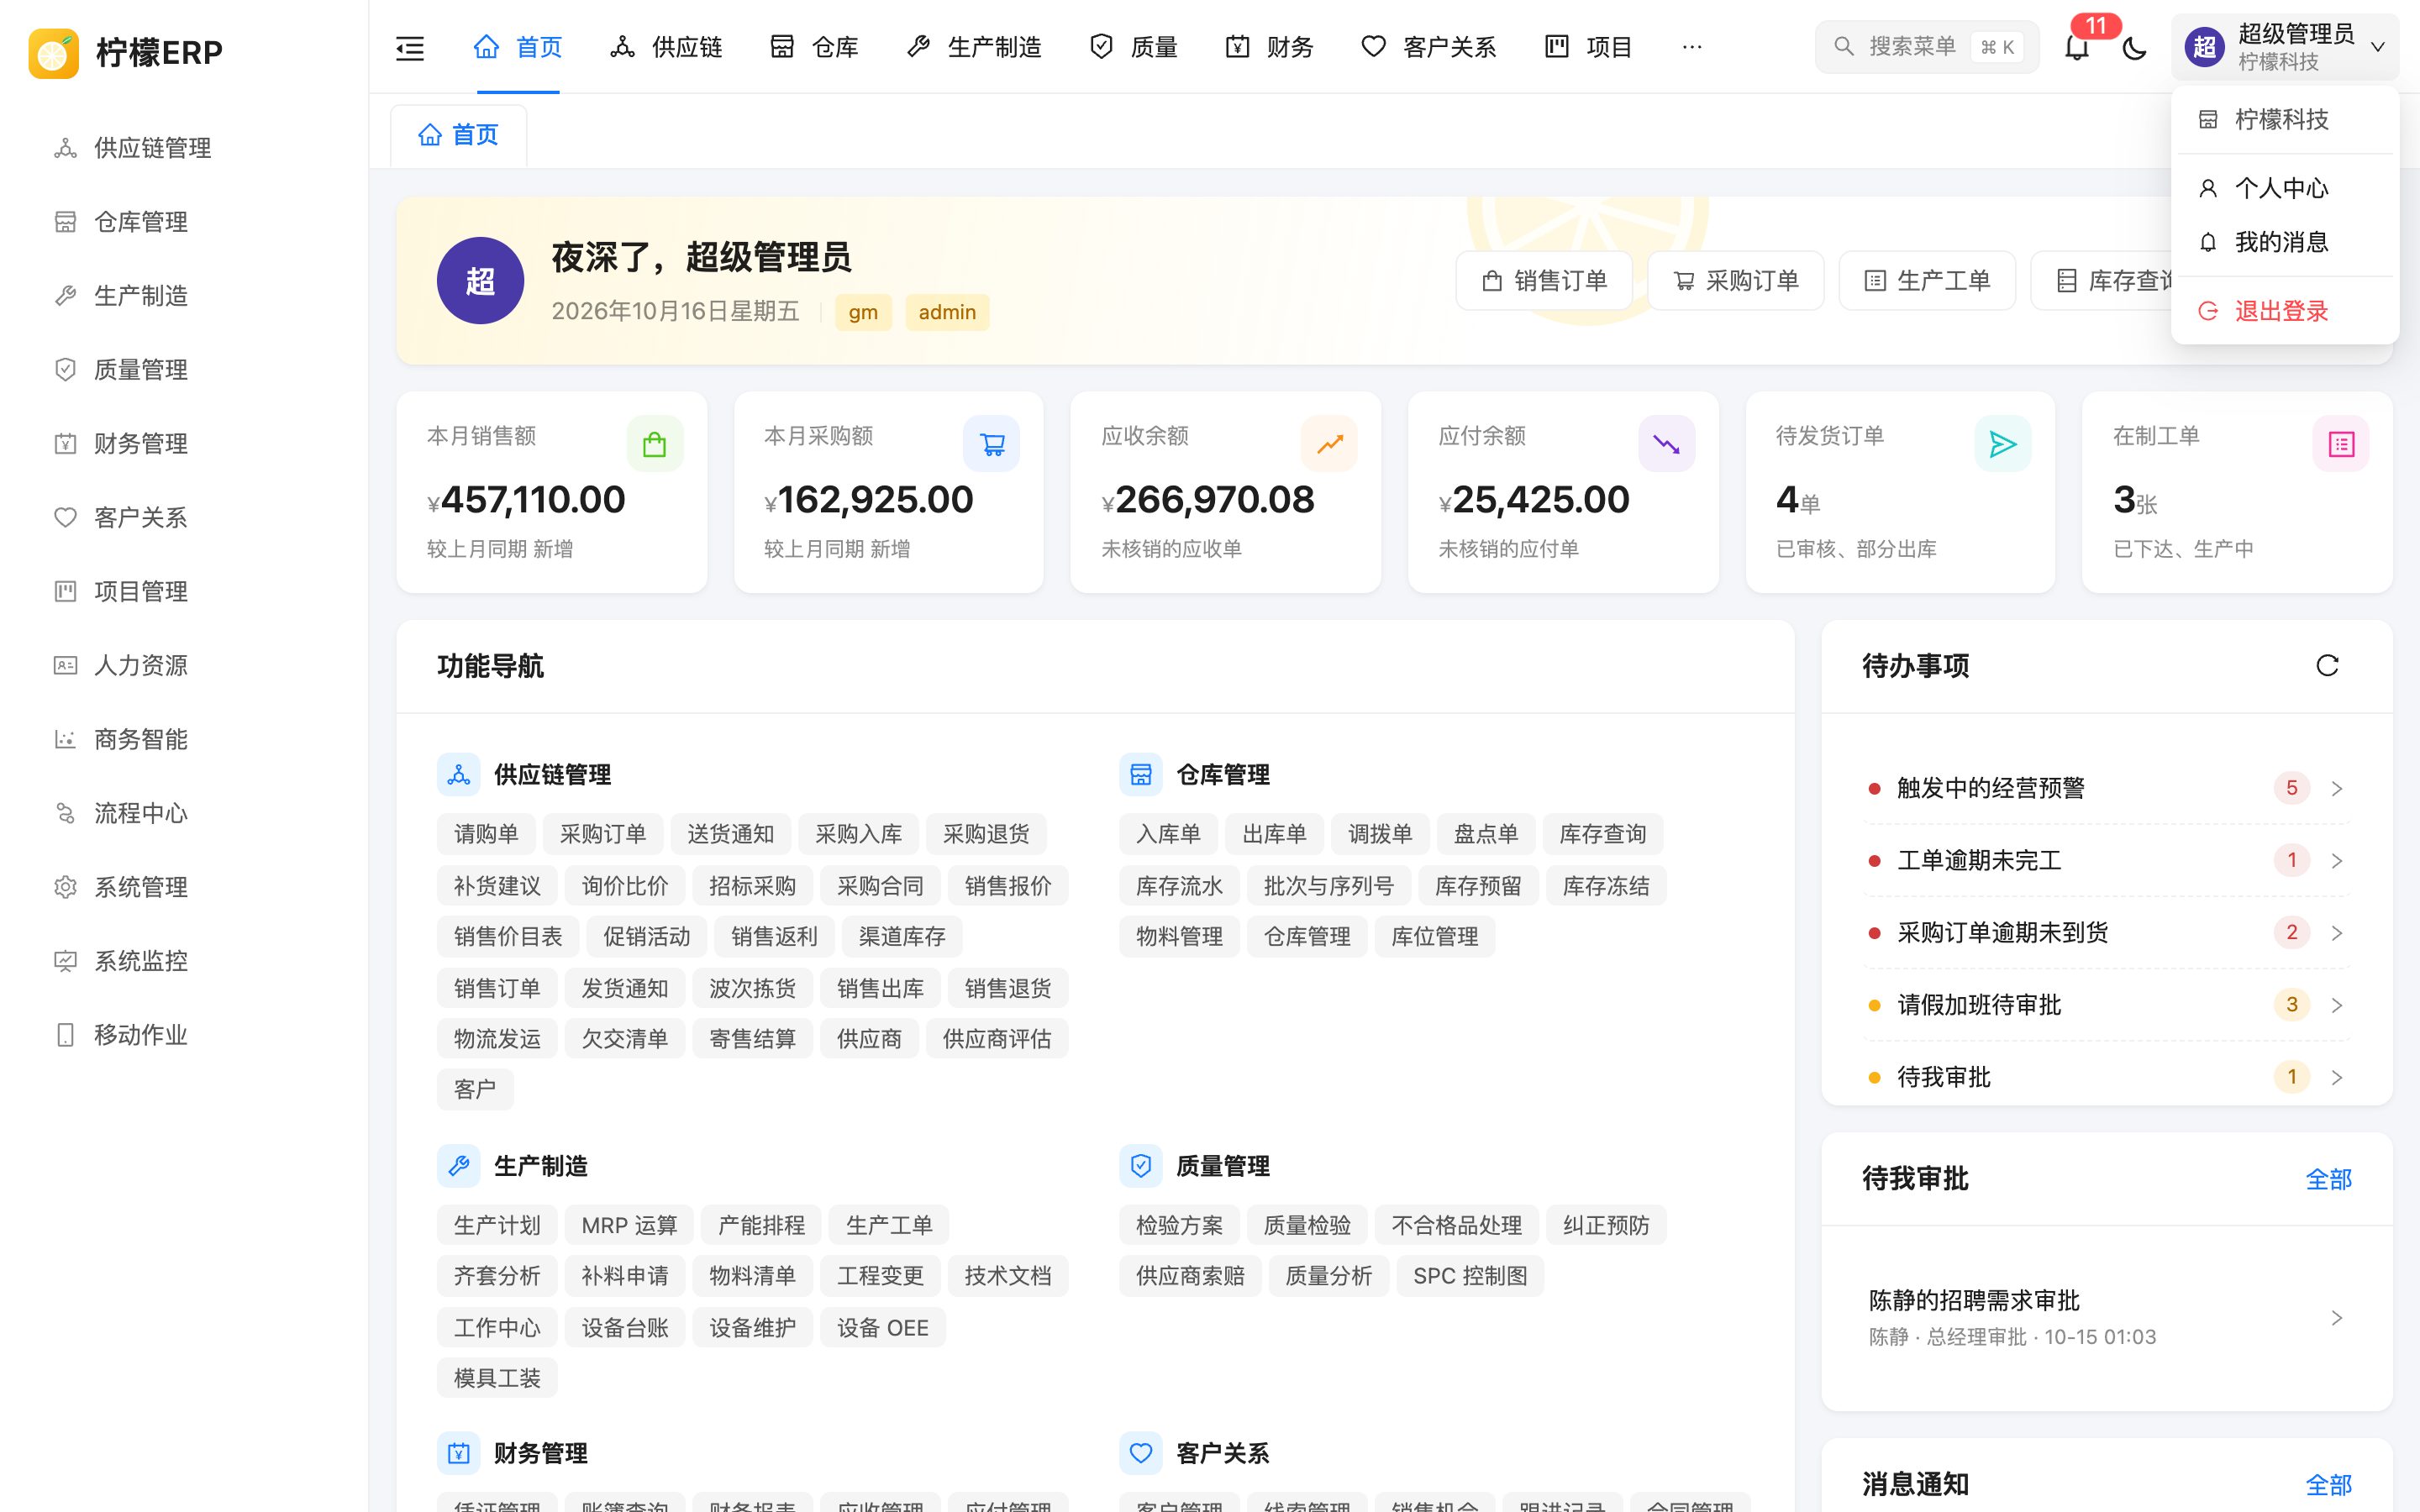The width and height of the screenshot is (2420, 1512).
Task: Open 财务 in the top menu
Action: pos(1269,47)
